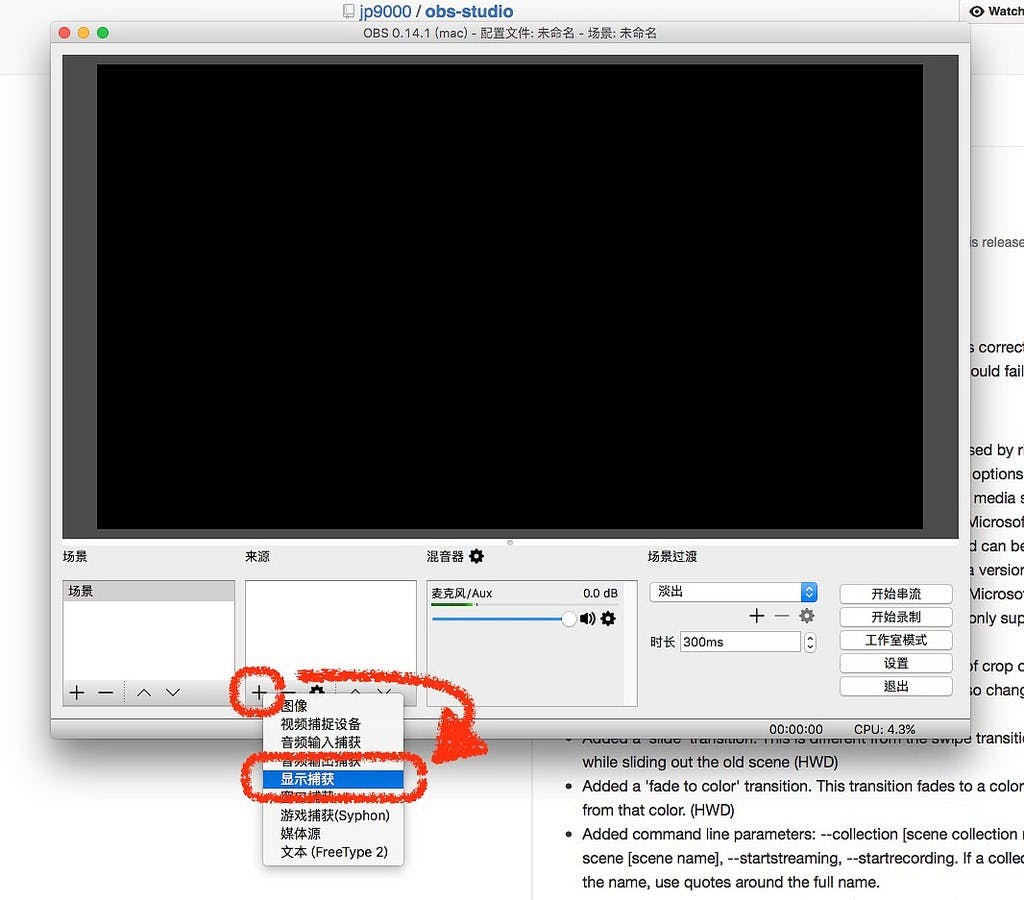Adjust the 麦克风/Aux volume slider
The image size is (1024, 900).
[x=504, y=619]
